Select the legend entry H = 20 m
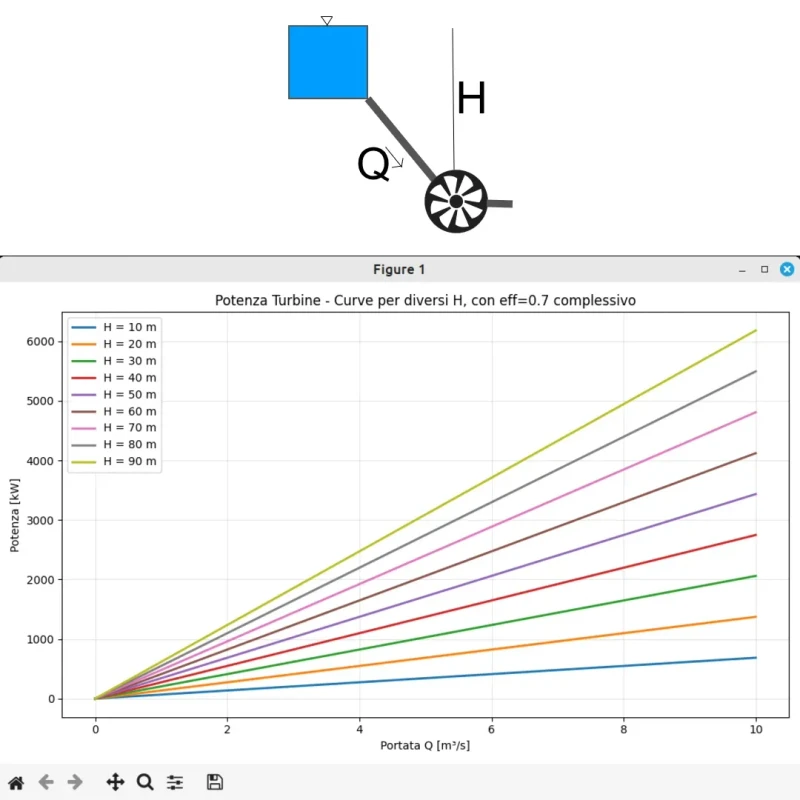800x800 pixels. point(114,344)
